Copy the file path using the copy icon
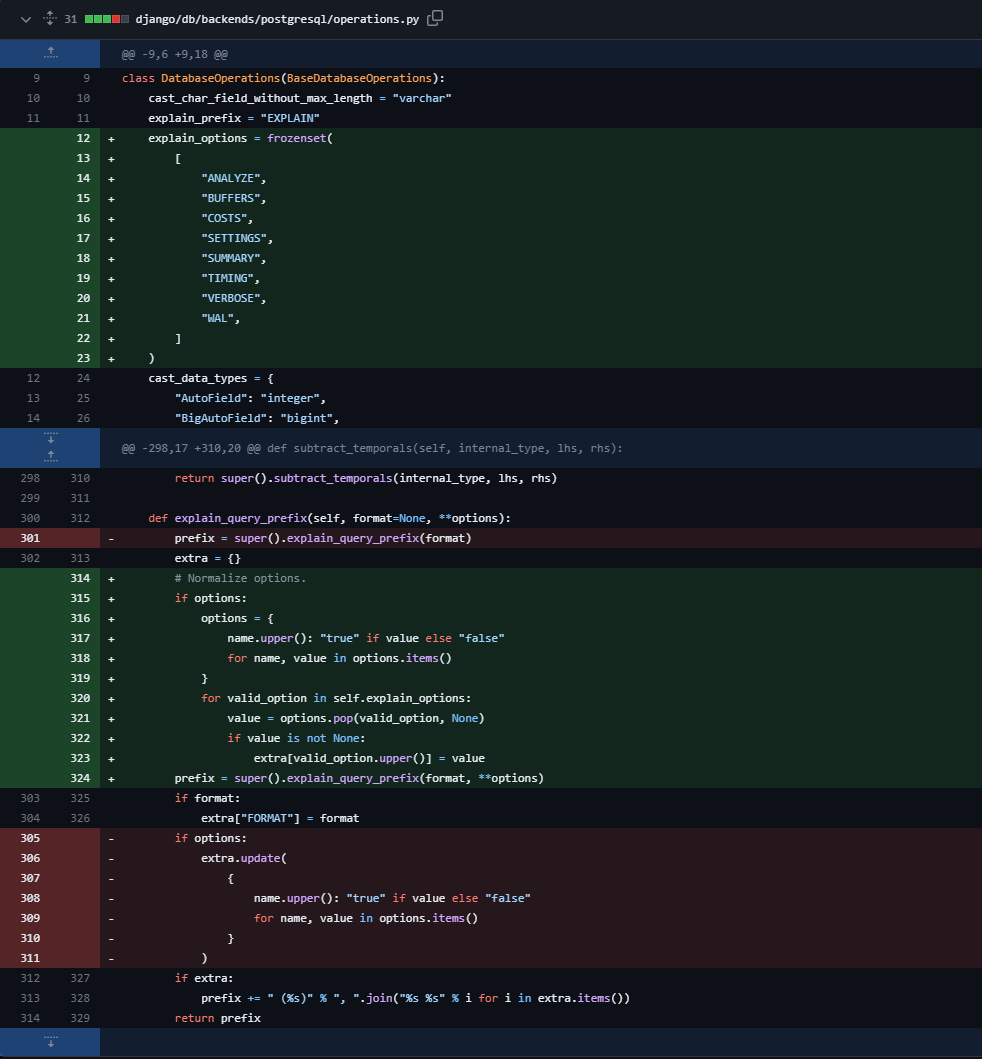The width and height of the screenshot is (982, 1059). pyautogui.click(x=432, y=18)
